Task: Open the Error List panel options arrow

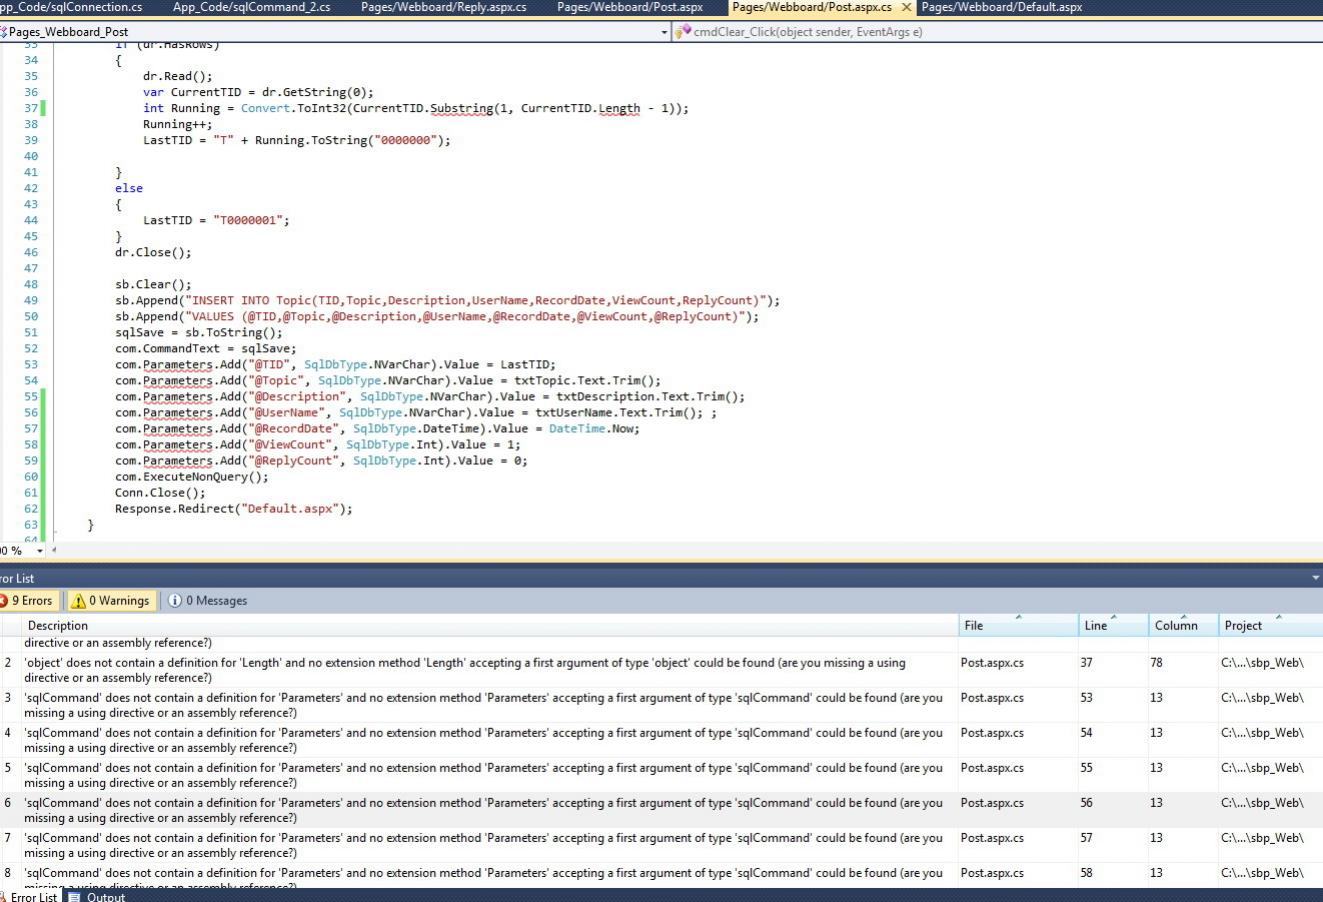Action: pyautogui.click(x=1315, y=578)
